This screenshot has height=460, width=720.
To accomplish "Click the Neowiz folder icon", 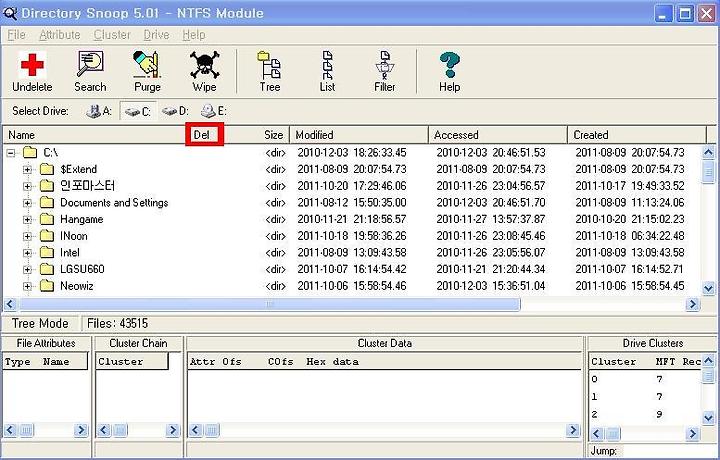I will coord(46,286).
